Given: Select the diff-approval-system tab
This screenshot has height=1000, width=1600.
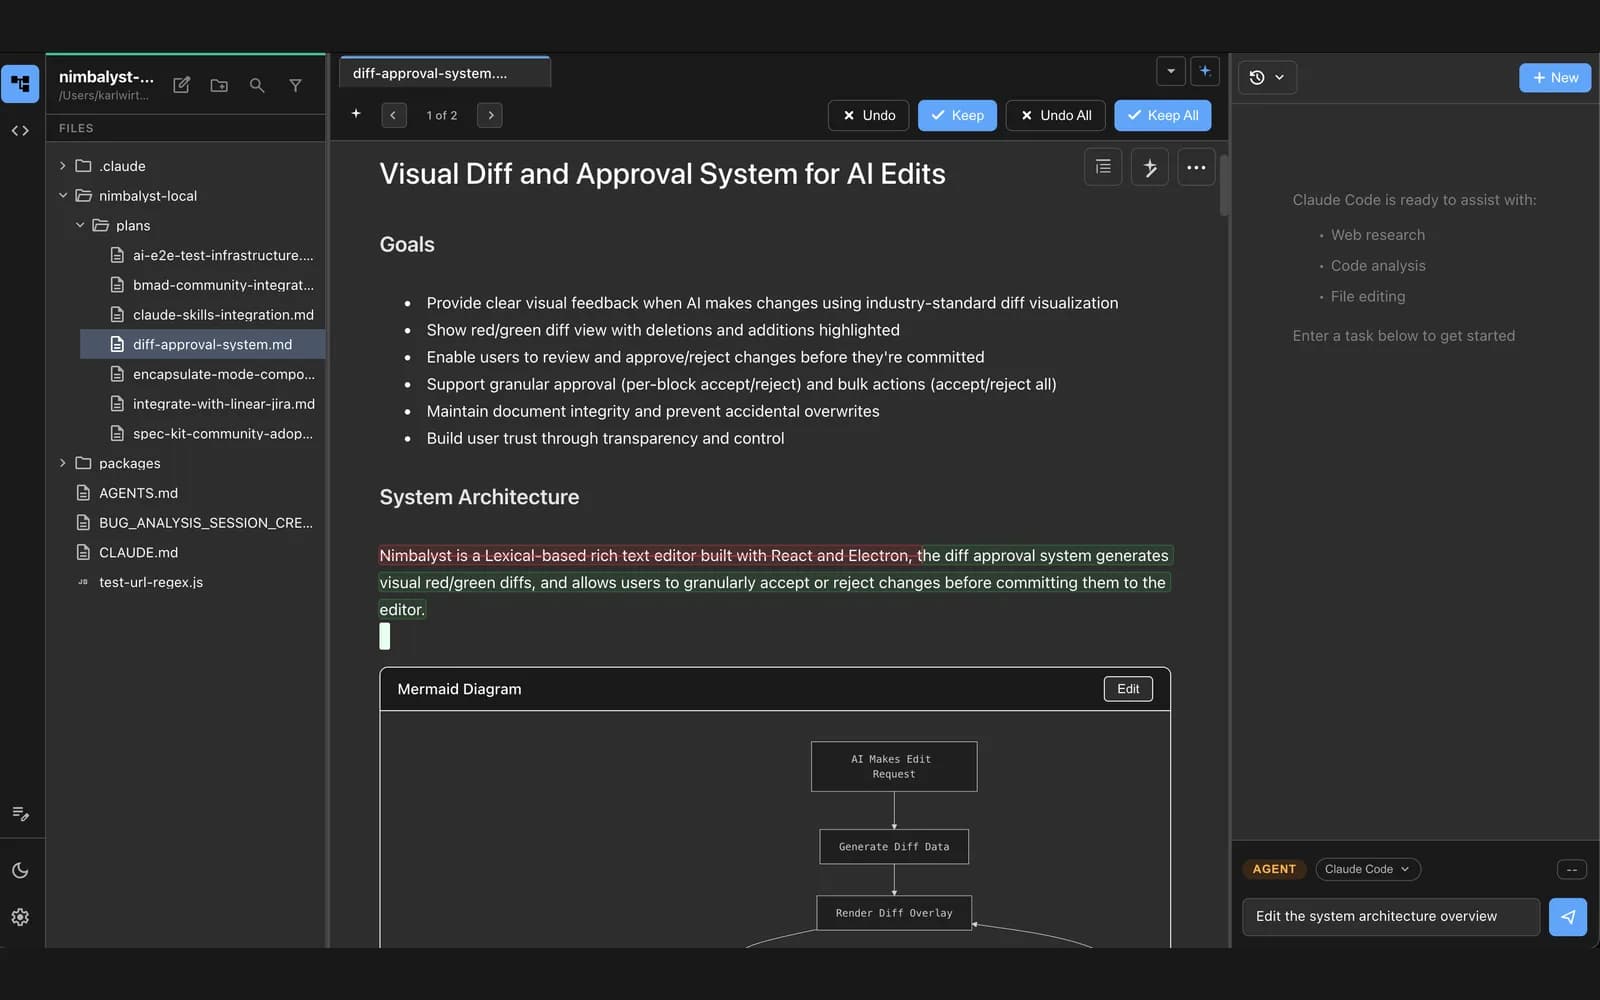Looking at the screenshot, I should (445, 73).
